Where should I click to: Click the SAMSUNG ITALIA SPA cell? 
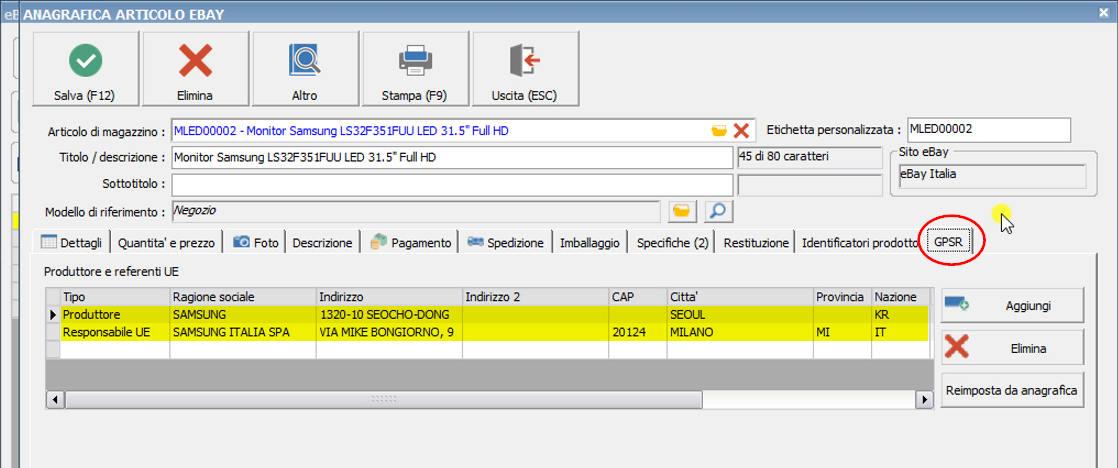pyautogui.click(x=243, y=332)
